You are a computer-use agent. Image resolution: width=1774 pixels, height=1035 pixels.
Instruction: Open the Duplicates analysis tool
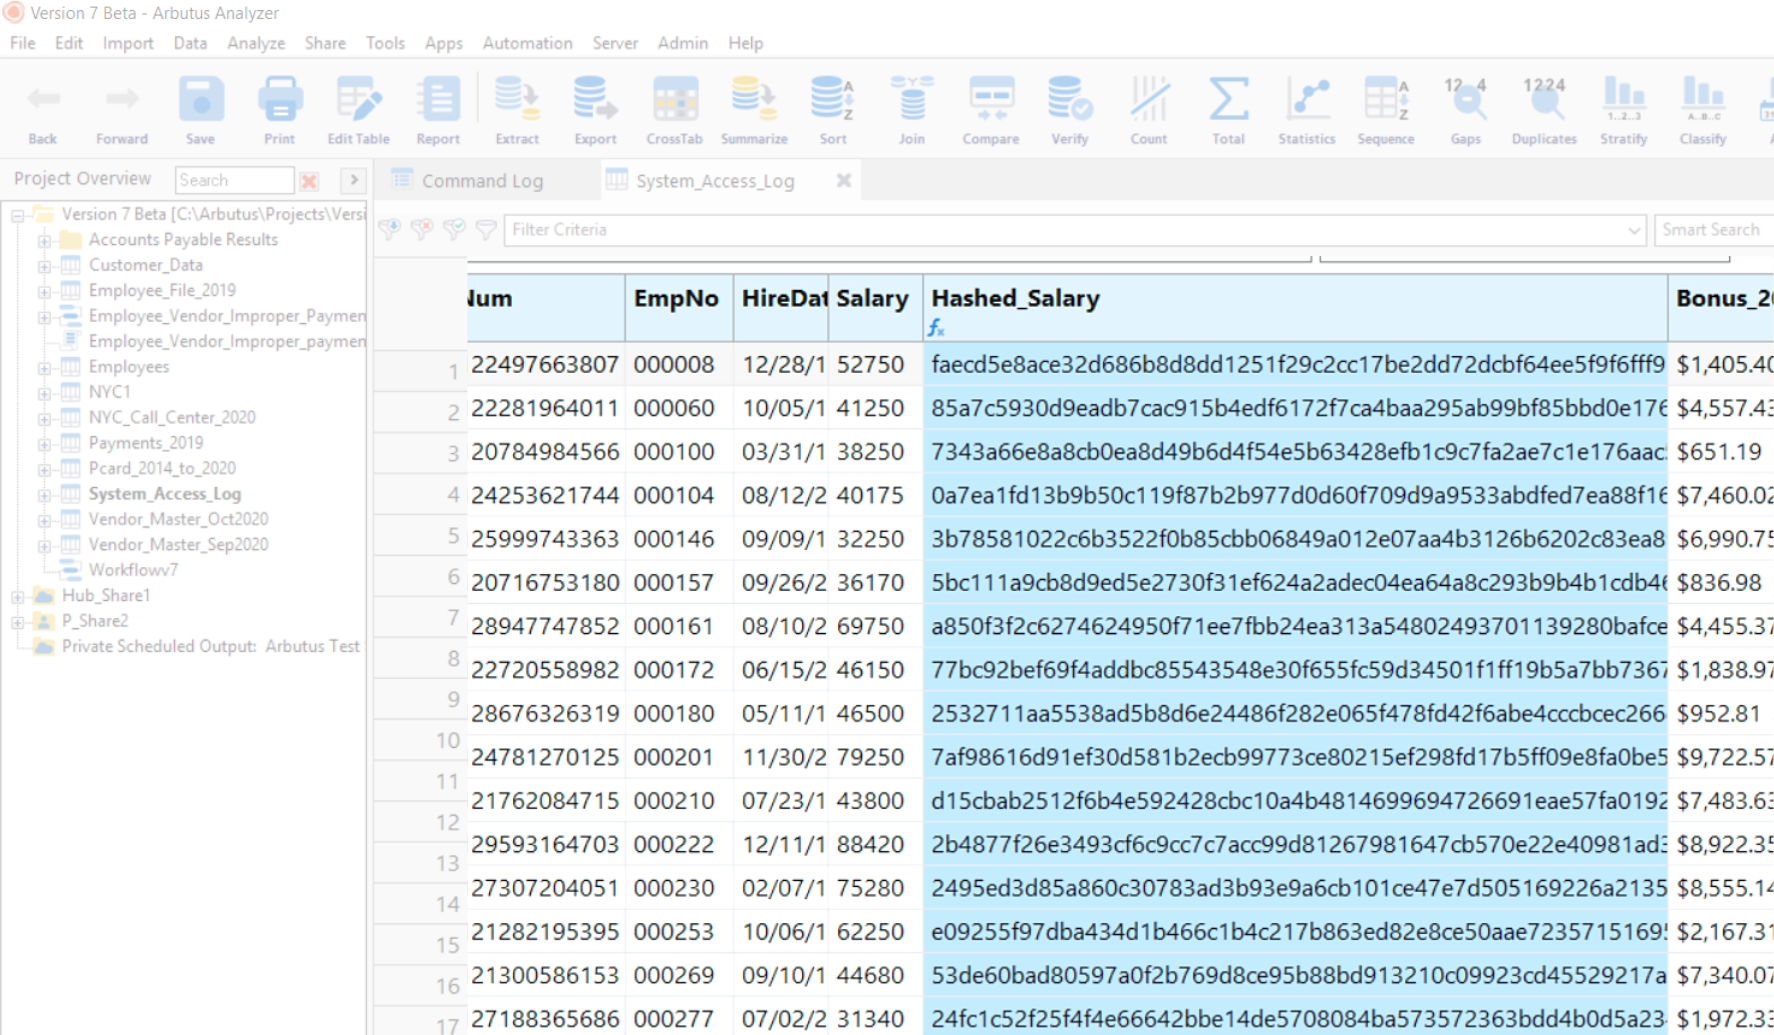coord(1543,108)
